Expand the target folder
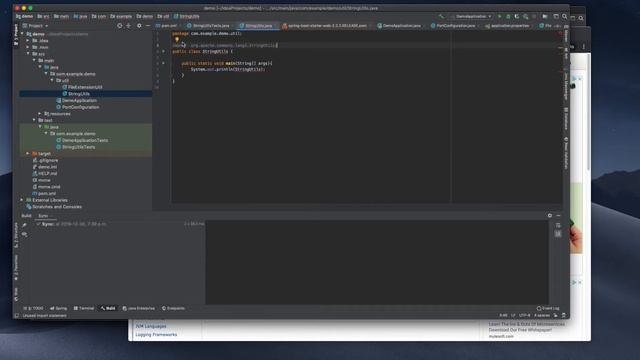640x360 pixels. pos(28,153)
